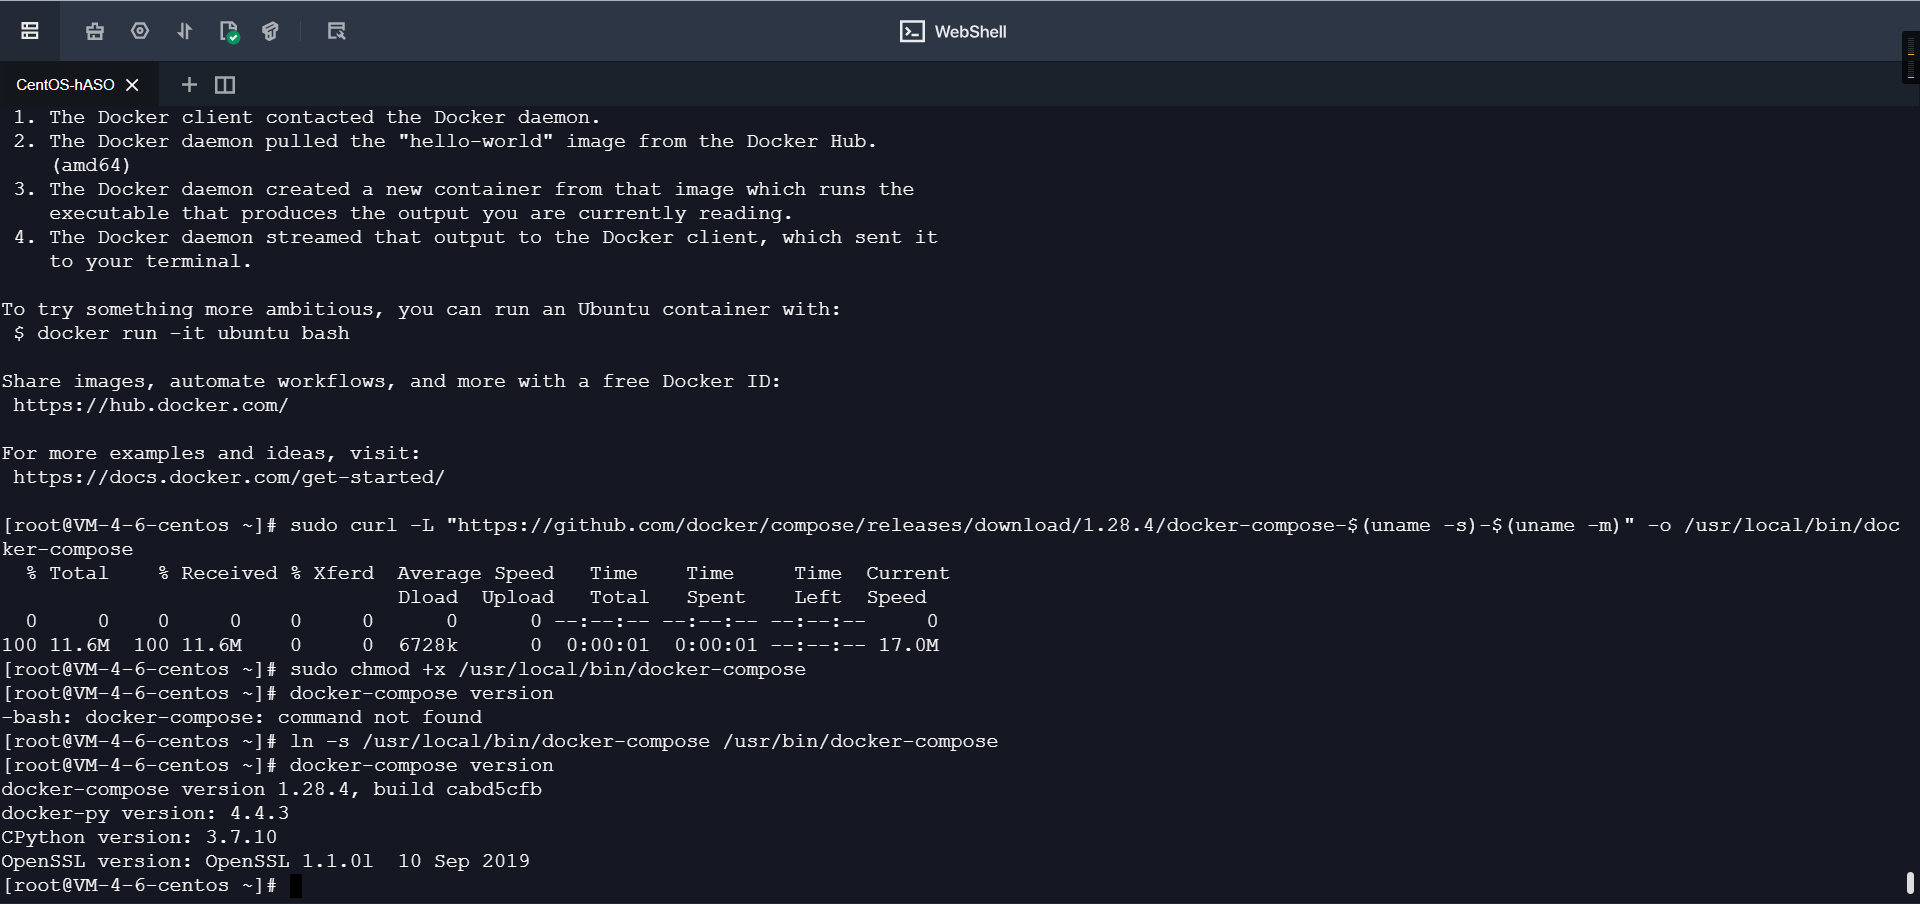This screenshot has width=1920, height=904.
Task: Open the server list panel icon
Action: click(x=30, y=31)
